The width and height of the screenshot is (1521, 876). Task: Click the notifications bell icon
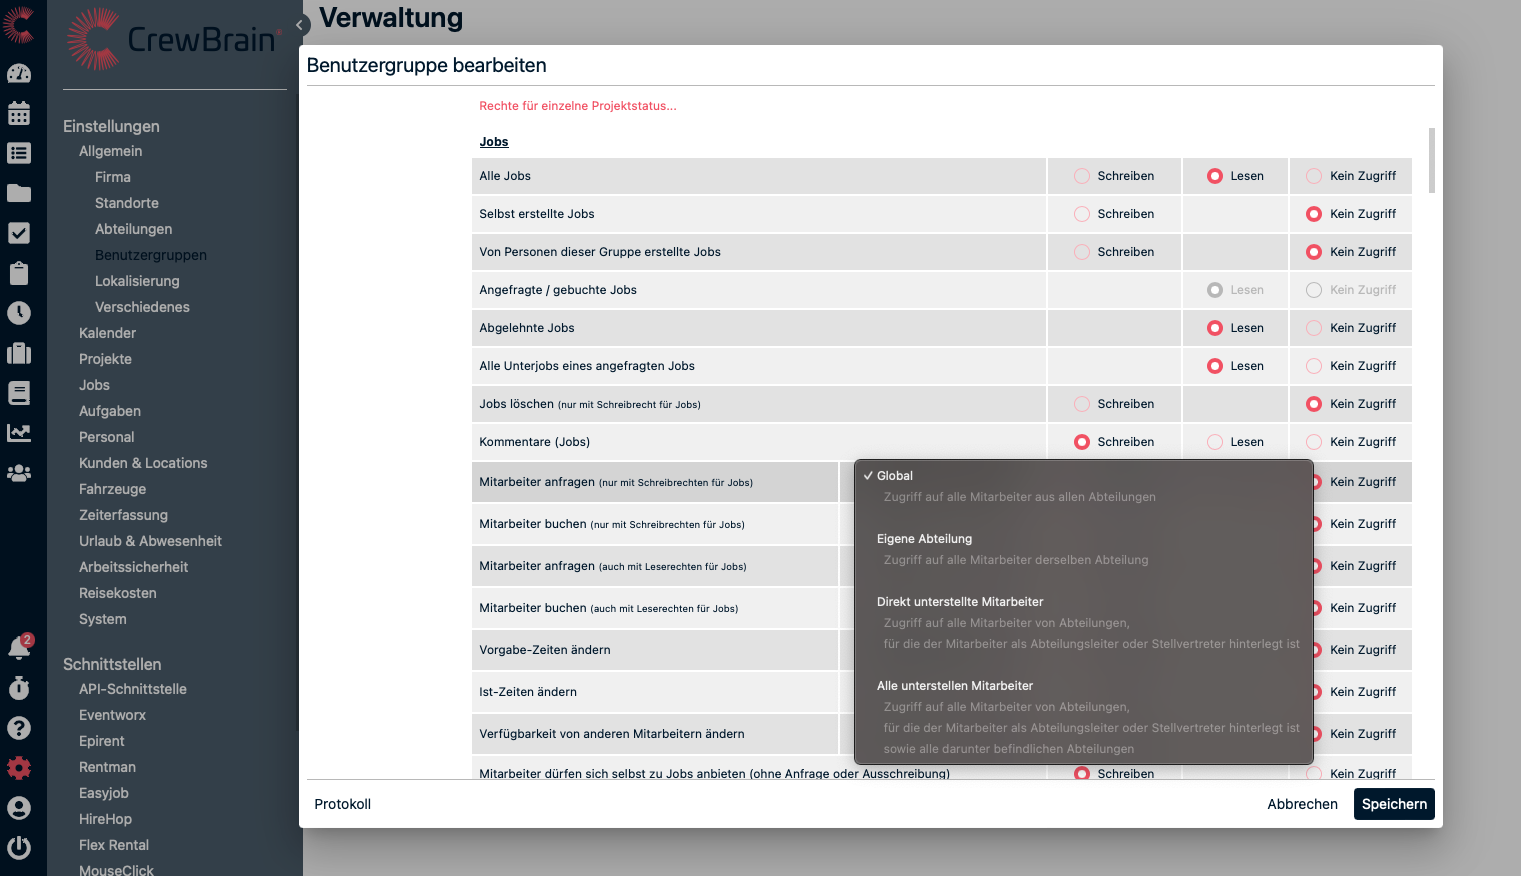(19, 648)
